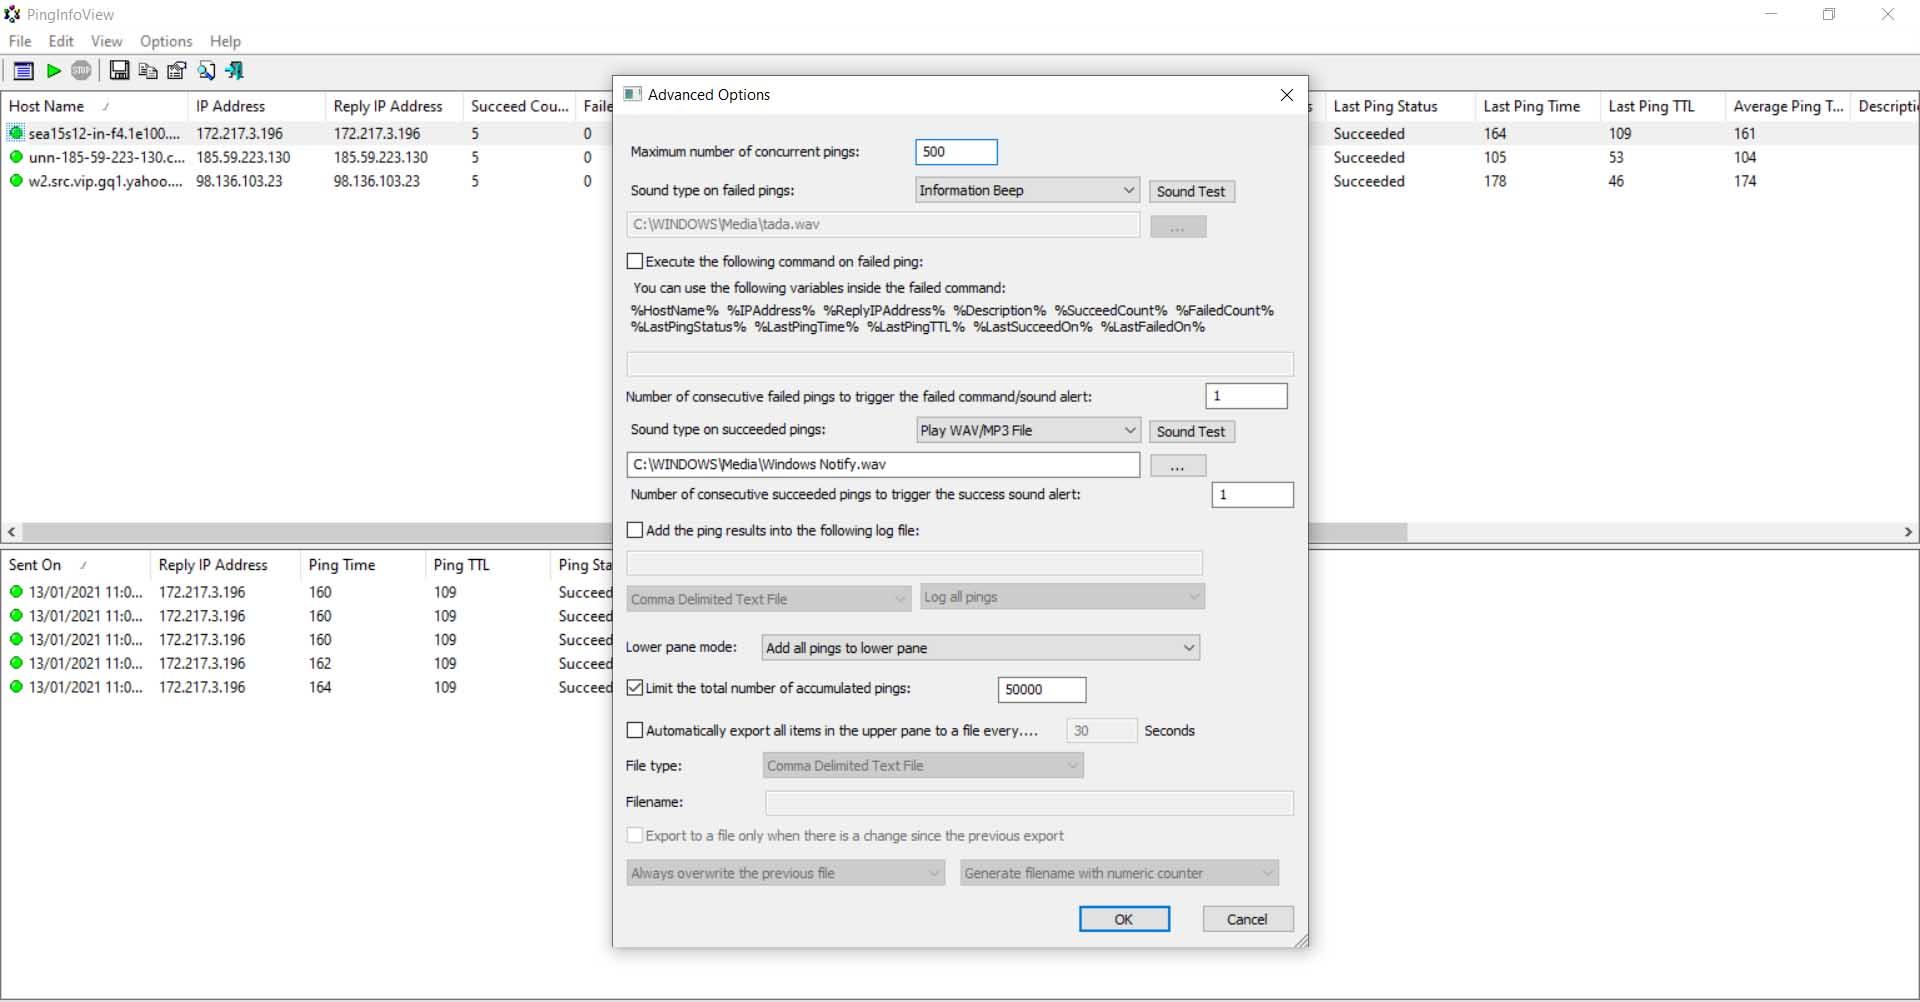Open the View menu

pos(106,41)
